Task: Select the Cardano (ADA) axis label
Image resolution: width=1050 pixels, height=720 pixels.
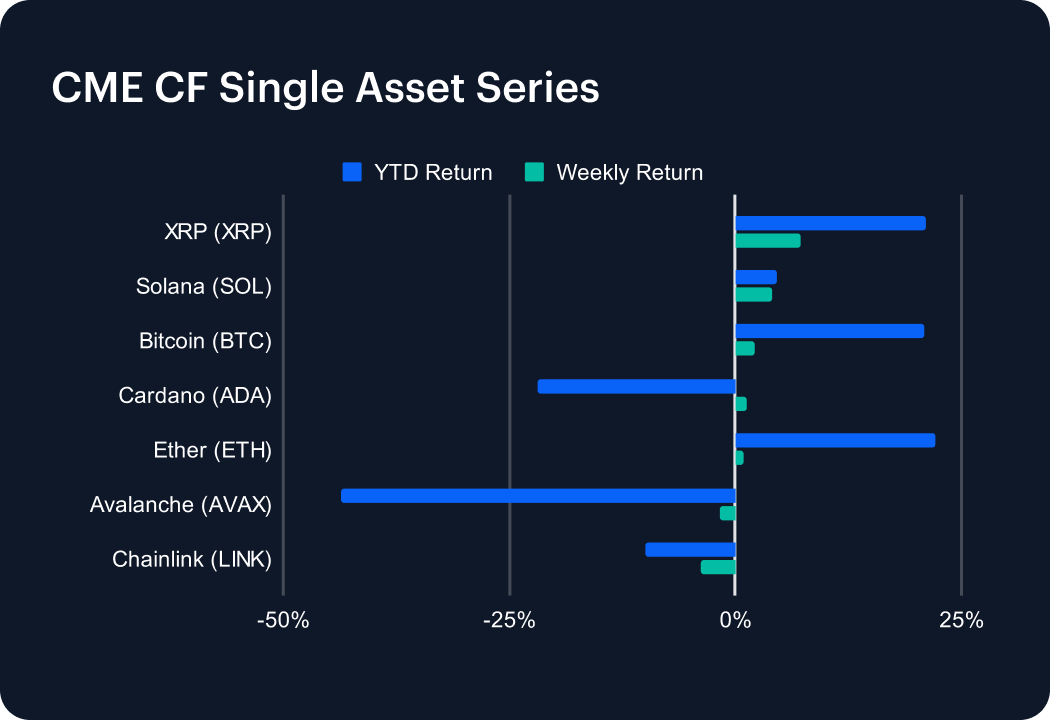Action: (x=195, y=395)
